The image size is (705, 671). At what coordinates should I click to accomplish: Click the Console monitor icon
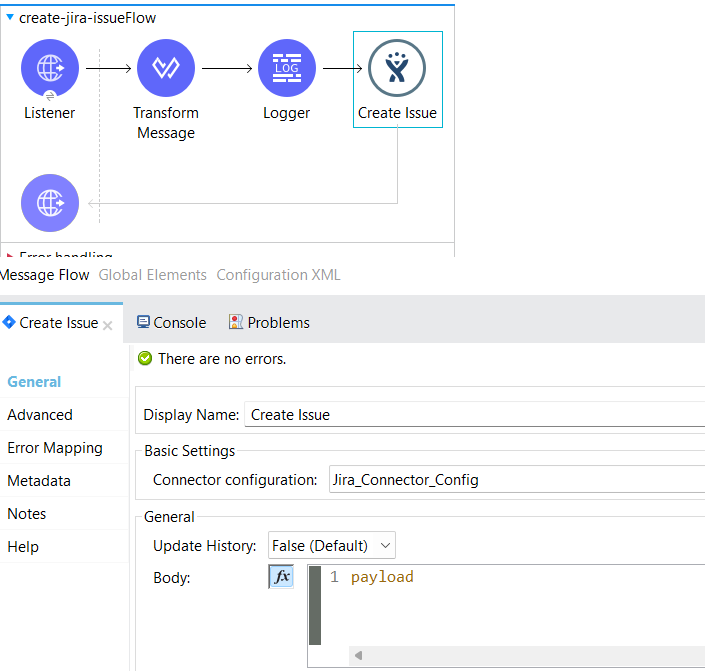pos(143,322)
